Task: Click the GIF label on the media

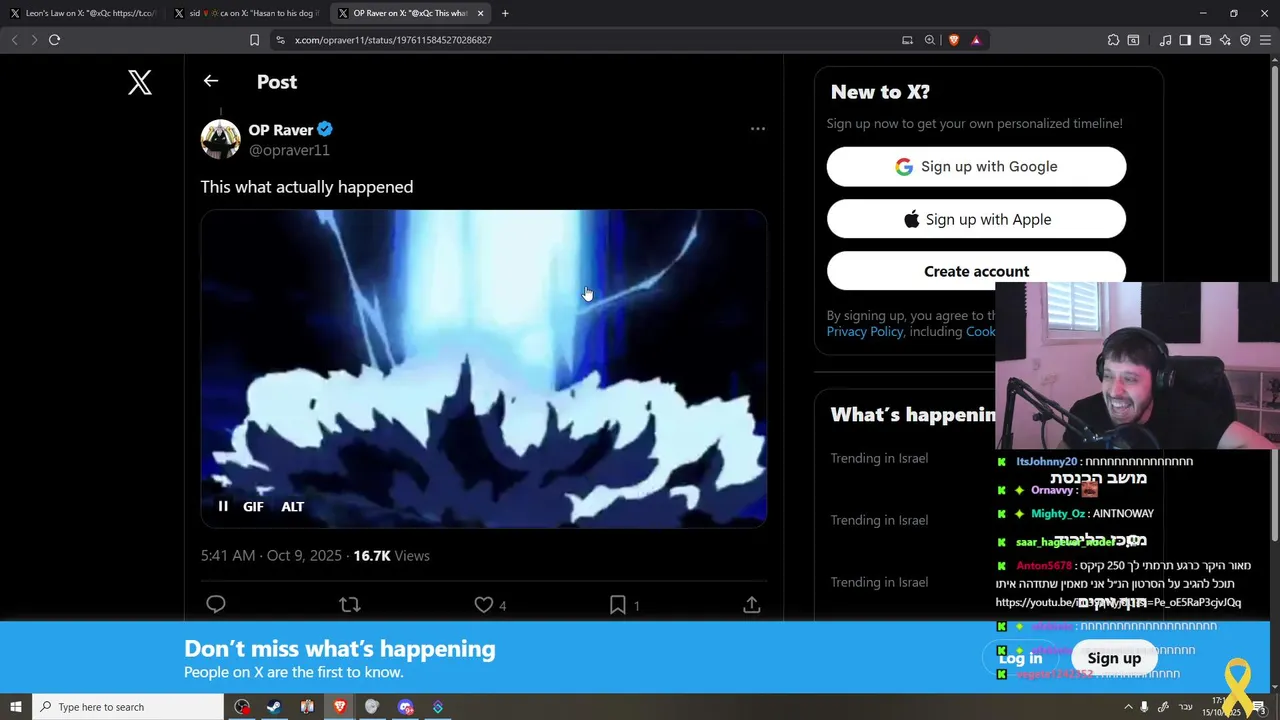Action: [253, 507]
